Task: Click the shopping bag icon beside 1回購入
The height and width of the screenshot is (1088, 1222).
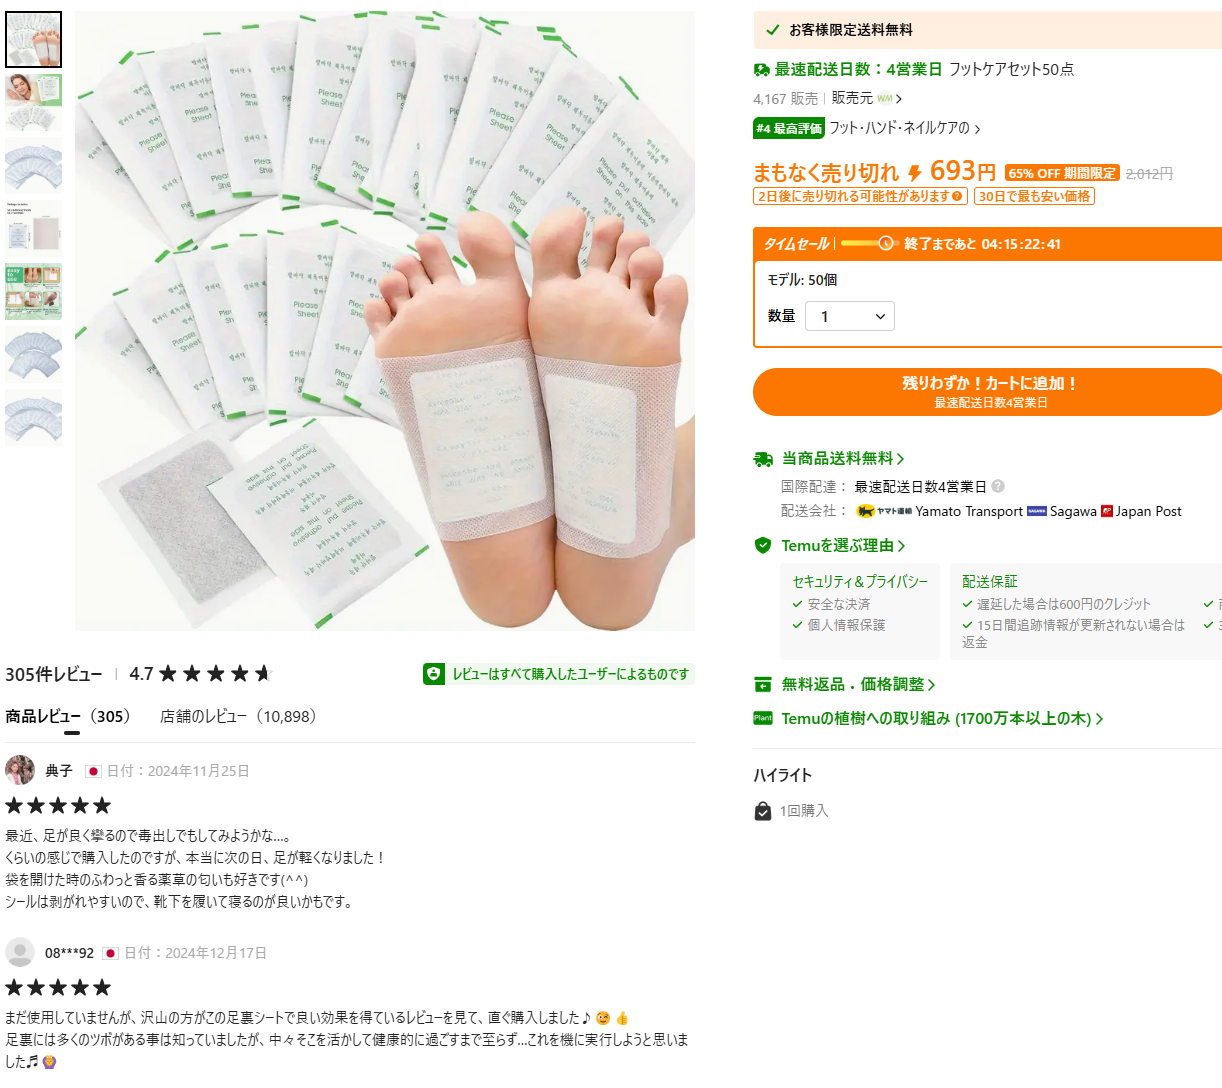Action: tap(763, 811)
